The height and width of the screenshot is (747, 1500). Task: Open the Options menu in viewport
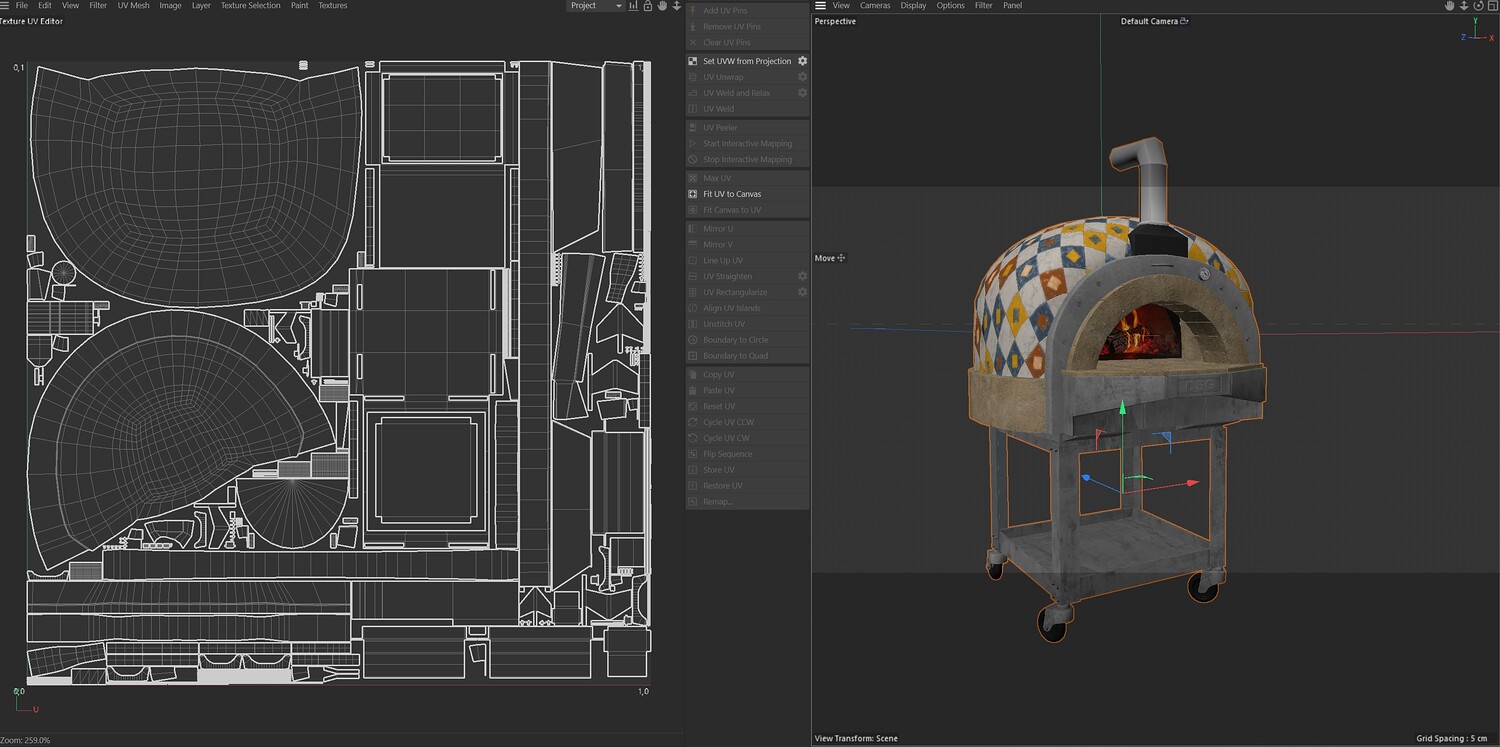950,6
